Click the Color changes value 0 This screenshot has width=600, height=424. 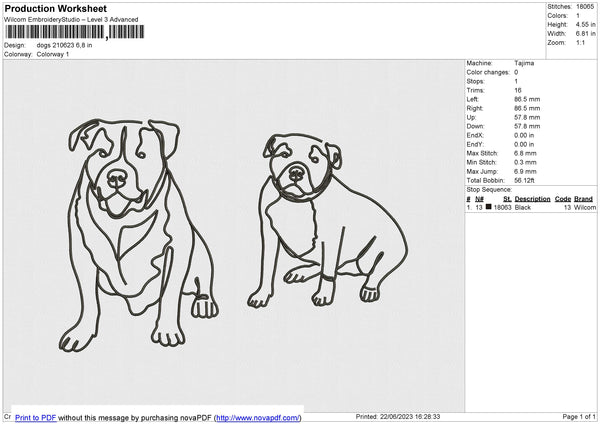pos(516,72)
